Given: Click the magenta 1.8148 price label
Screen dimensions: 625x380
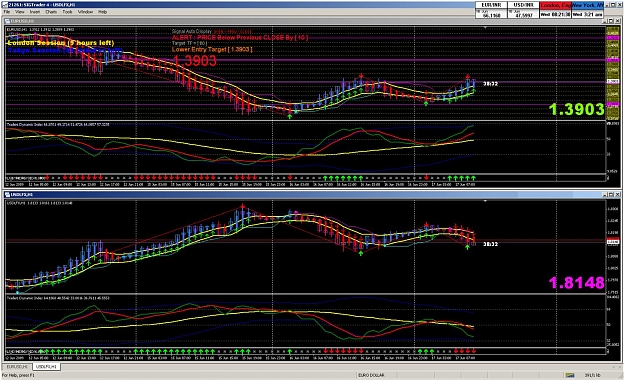Looking at the screenshot, I should [576, 283].
